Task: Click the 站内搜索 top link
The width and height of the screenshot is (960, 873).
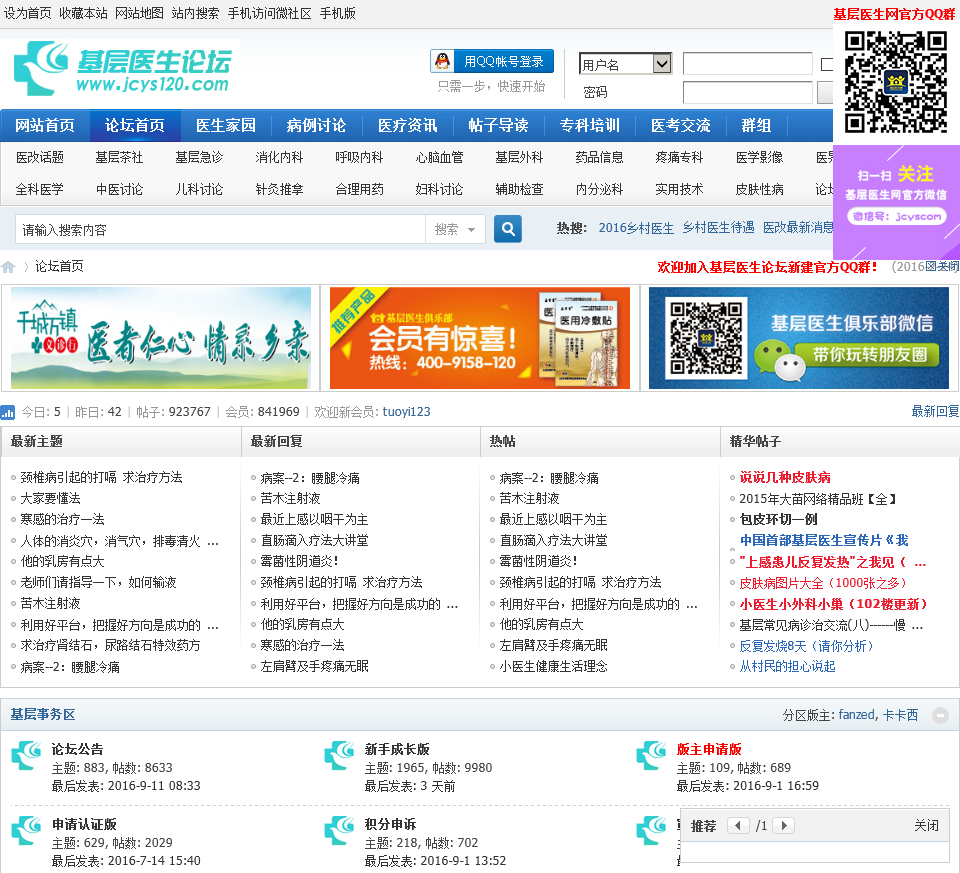Action: click(195, 13)
